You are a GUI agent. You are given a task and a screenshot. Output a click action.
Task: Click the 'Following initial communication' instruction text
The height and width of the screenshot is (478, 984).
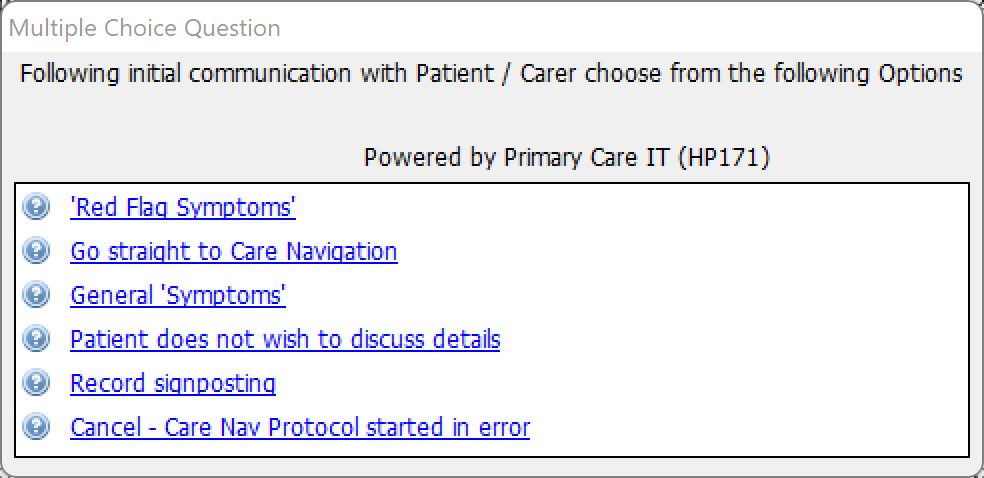tap(491, 74)
